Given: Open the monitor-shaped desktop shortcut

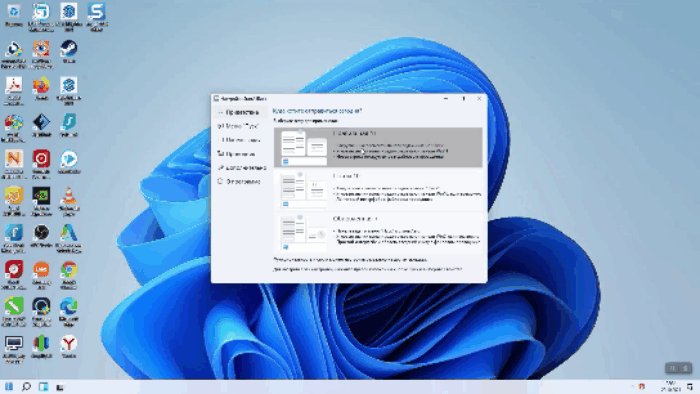Looking at the screenshot, I should coord(13,349).
